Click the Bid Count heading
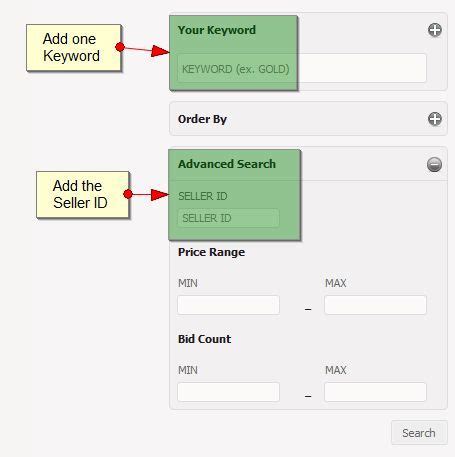Image resolution: width=455 pixels, height=457 pixels. pos(204,339)
